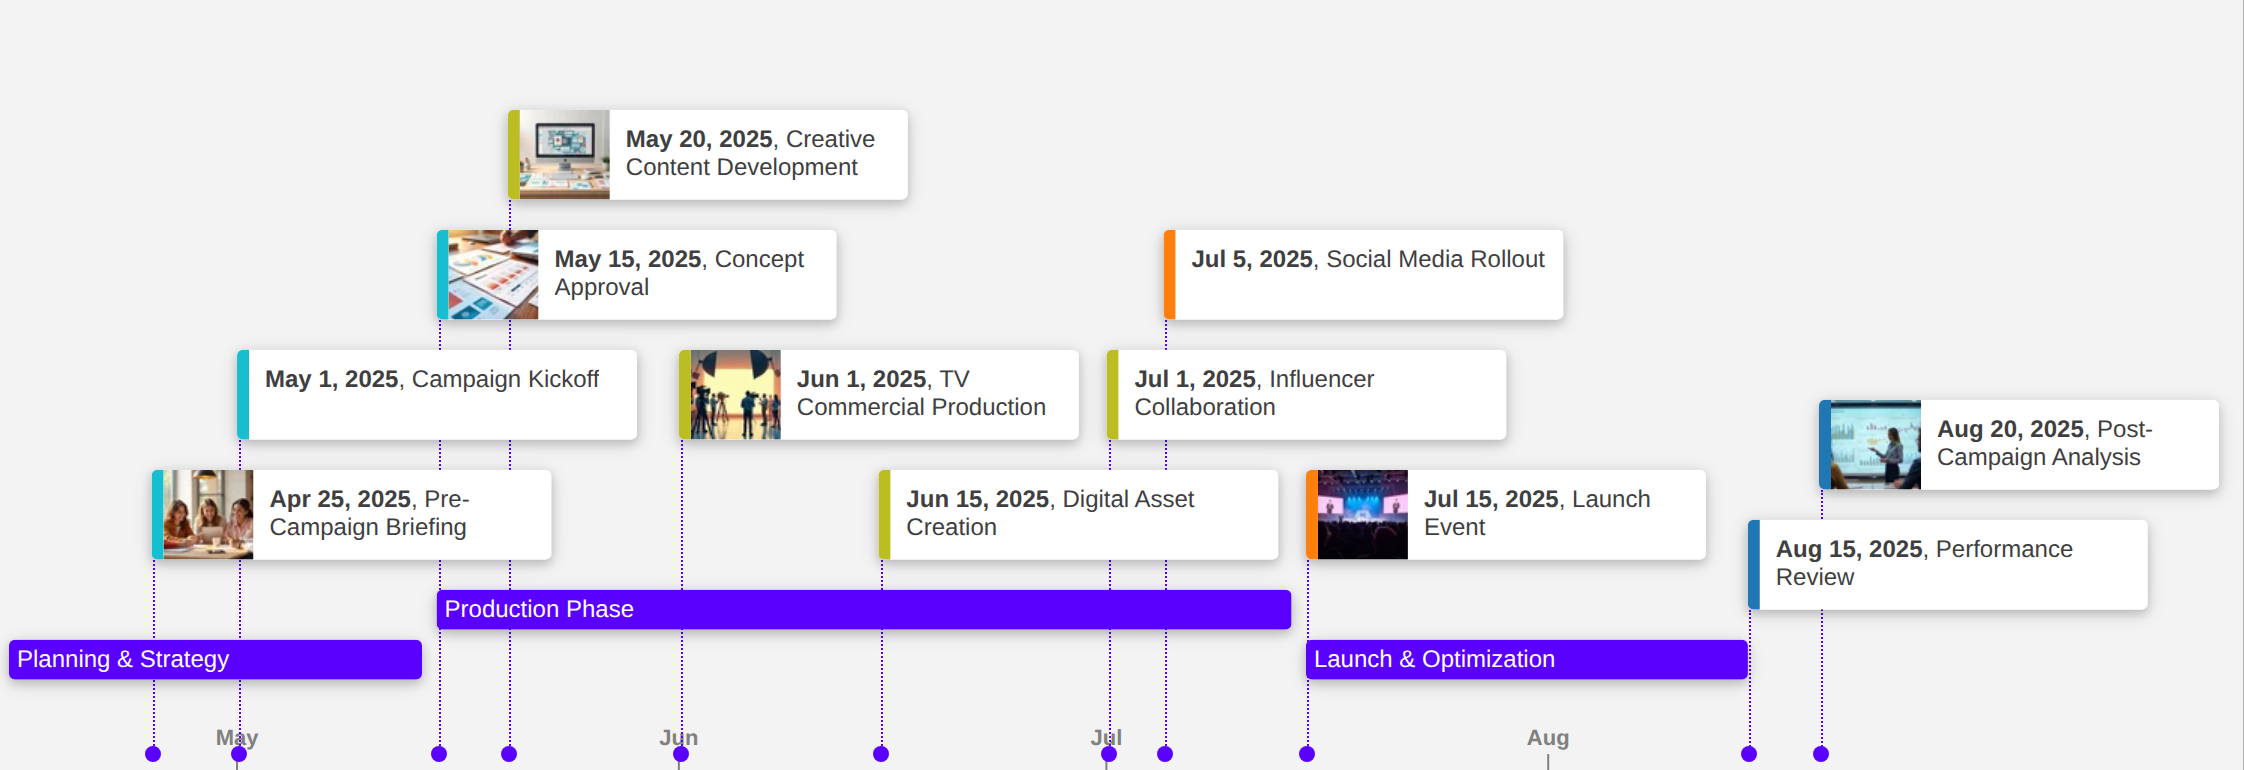2244x770 pixels.
Task: Click the Jul 15 timeline dot
Action: coord(1307,754)
